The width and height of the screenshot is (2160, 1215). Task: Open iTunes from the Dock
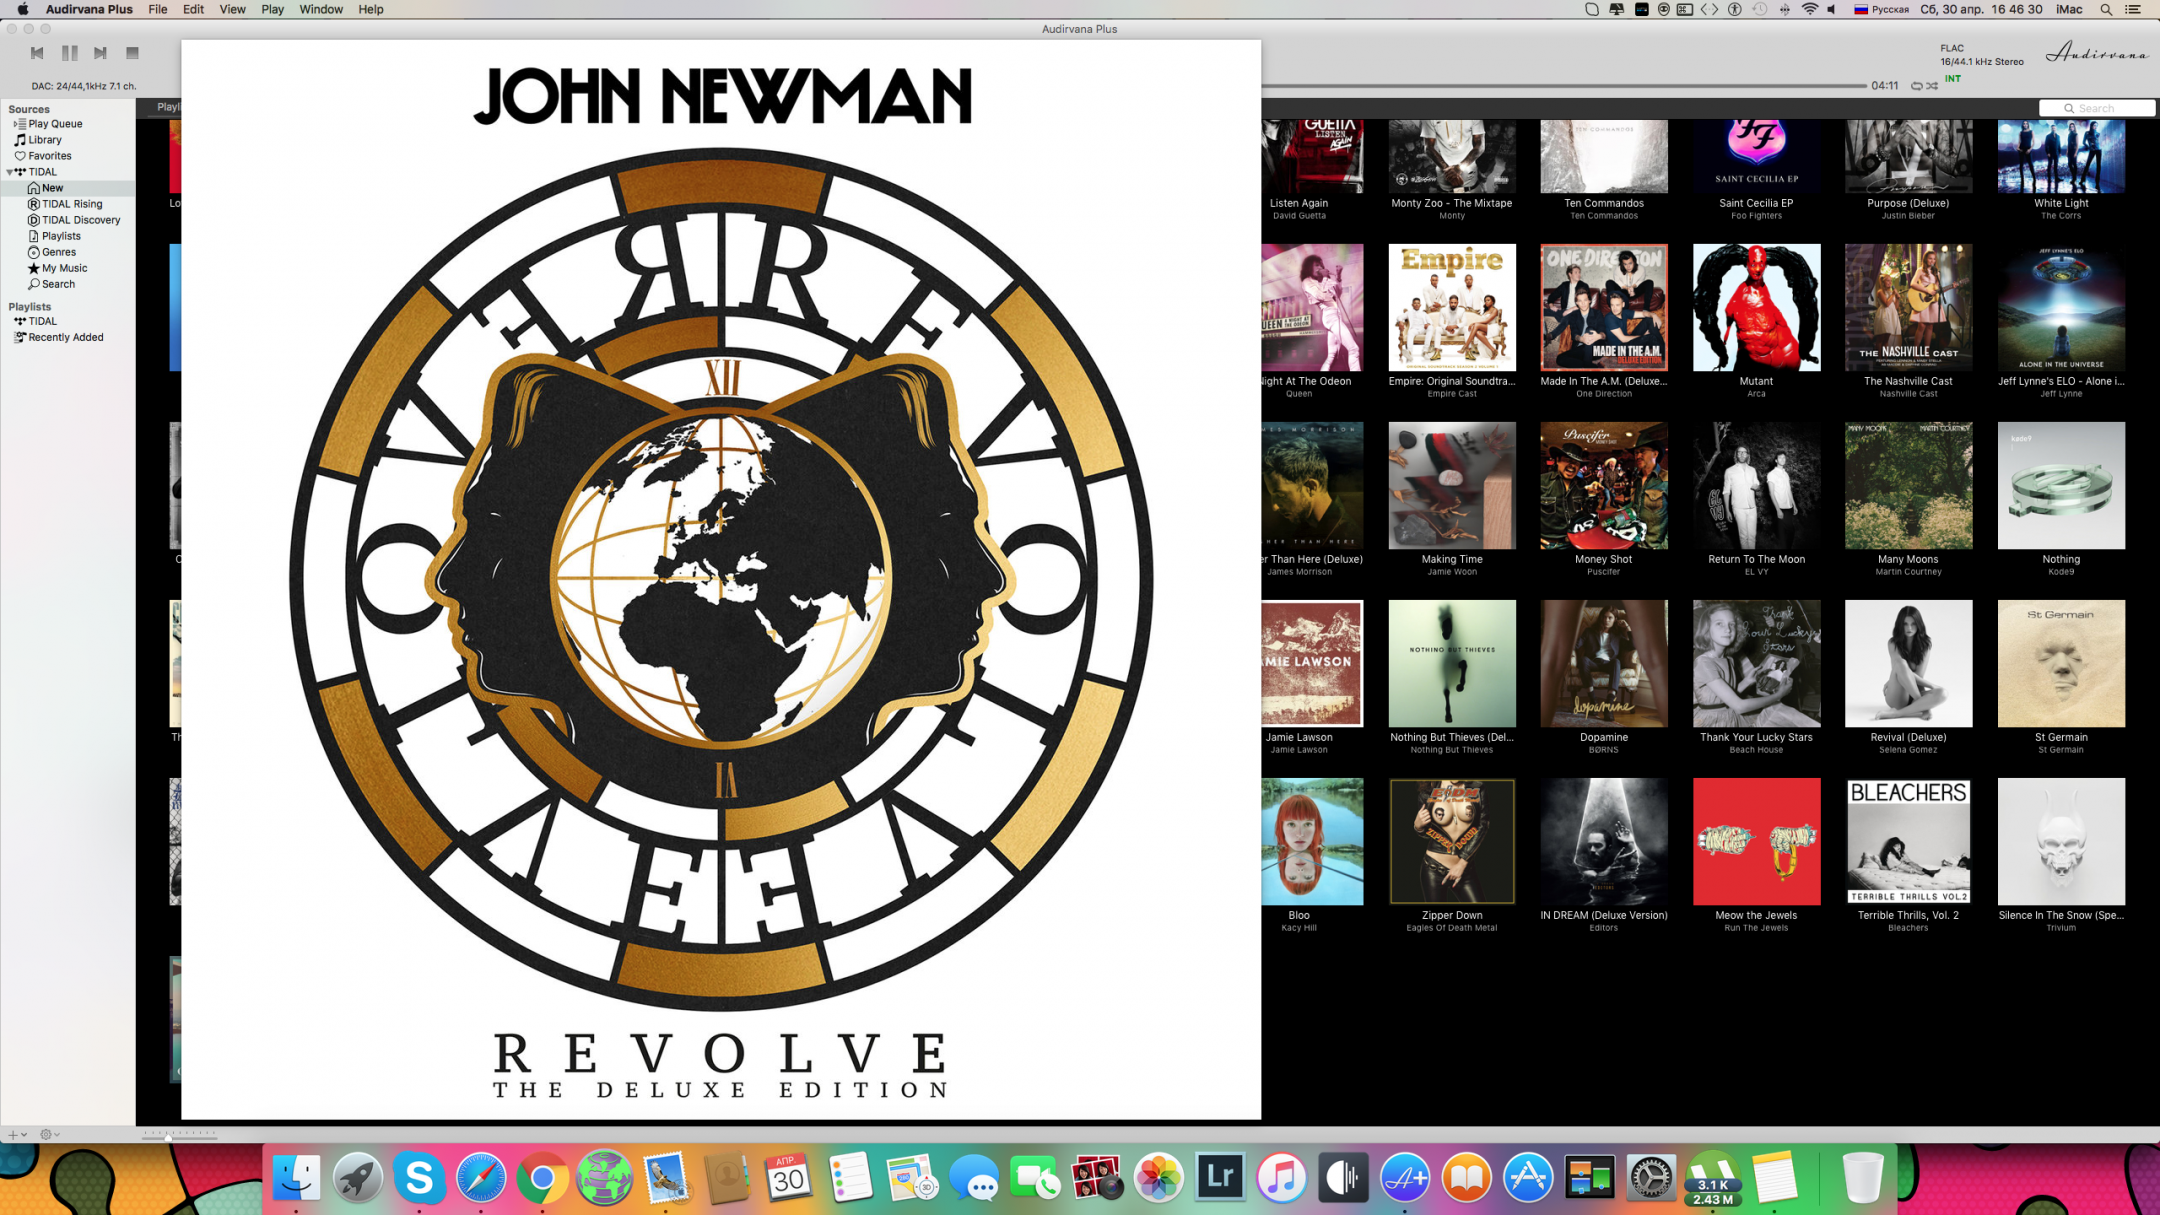click(1281, 1178)
